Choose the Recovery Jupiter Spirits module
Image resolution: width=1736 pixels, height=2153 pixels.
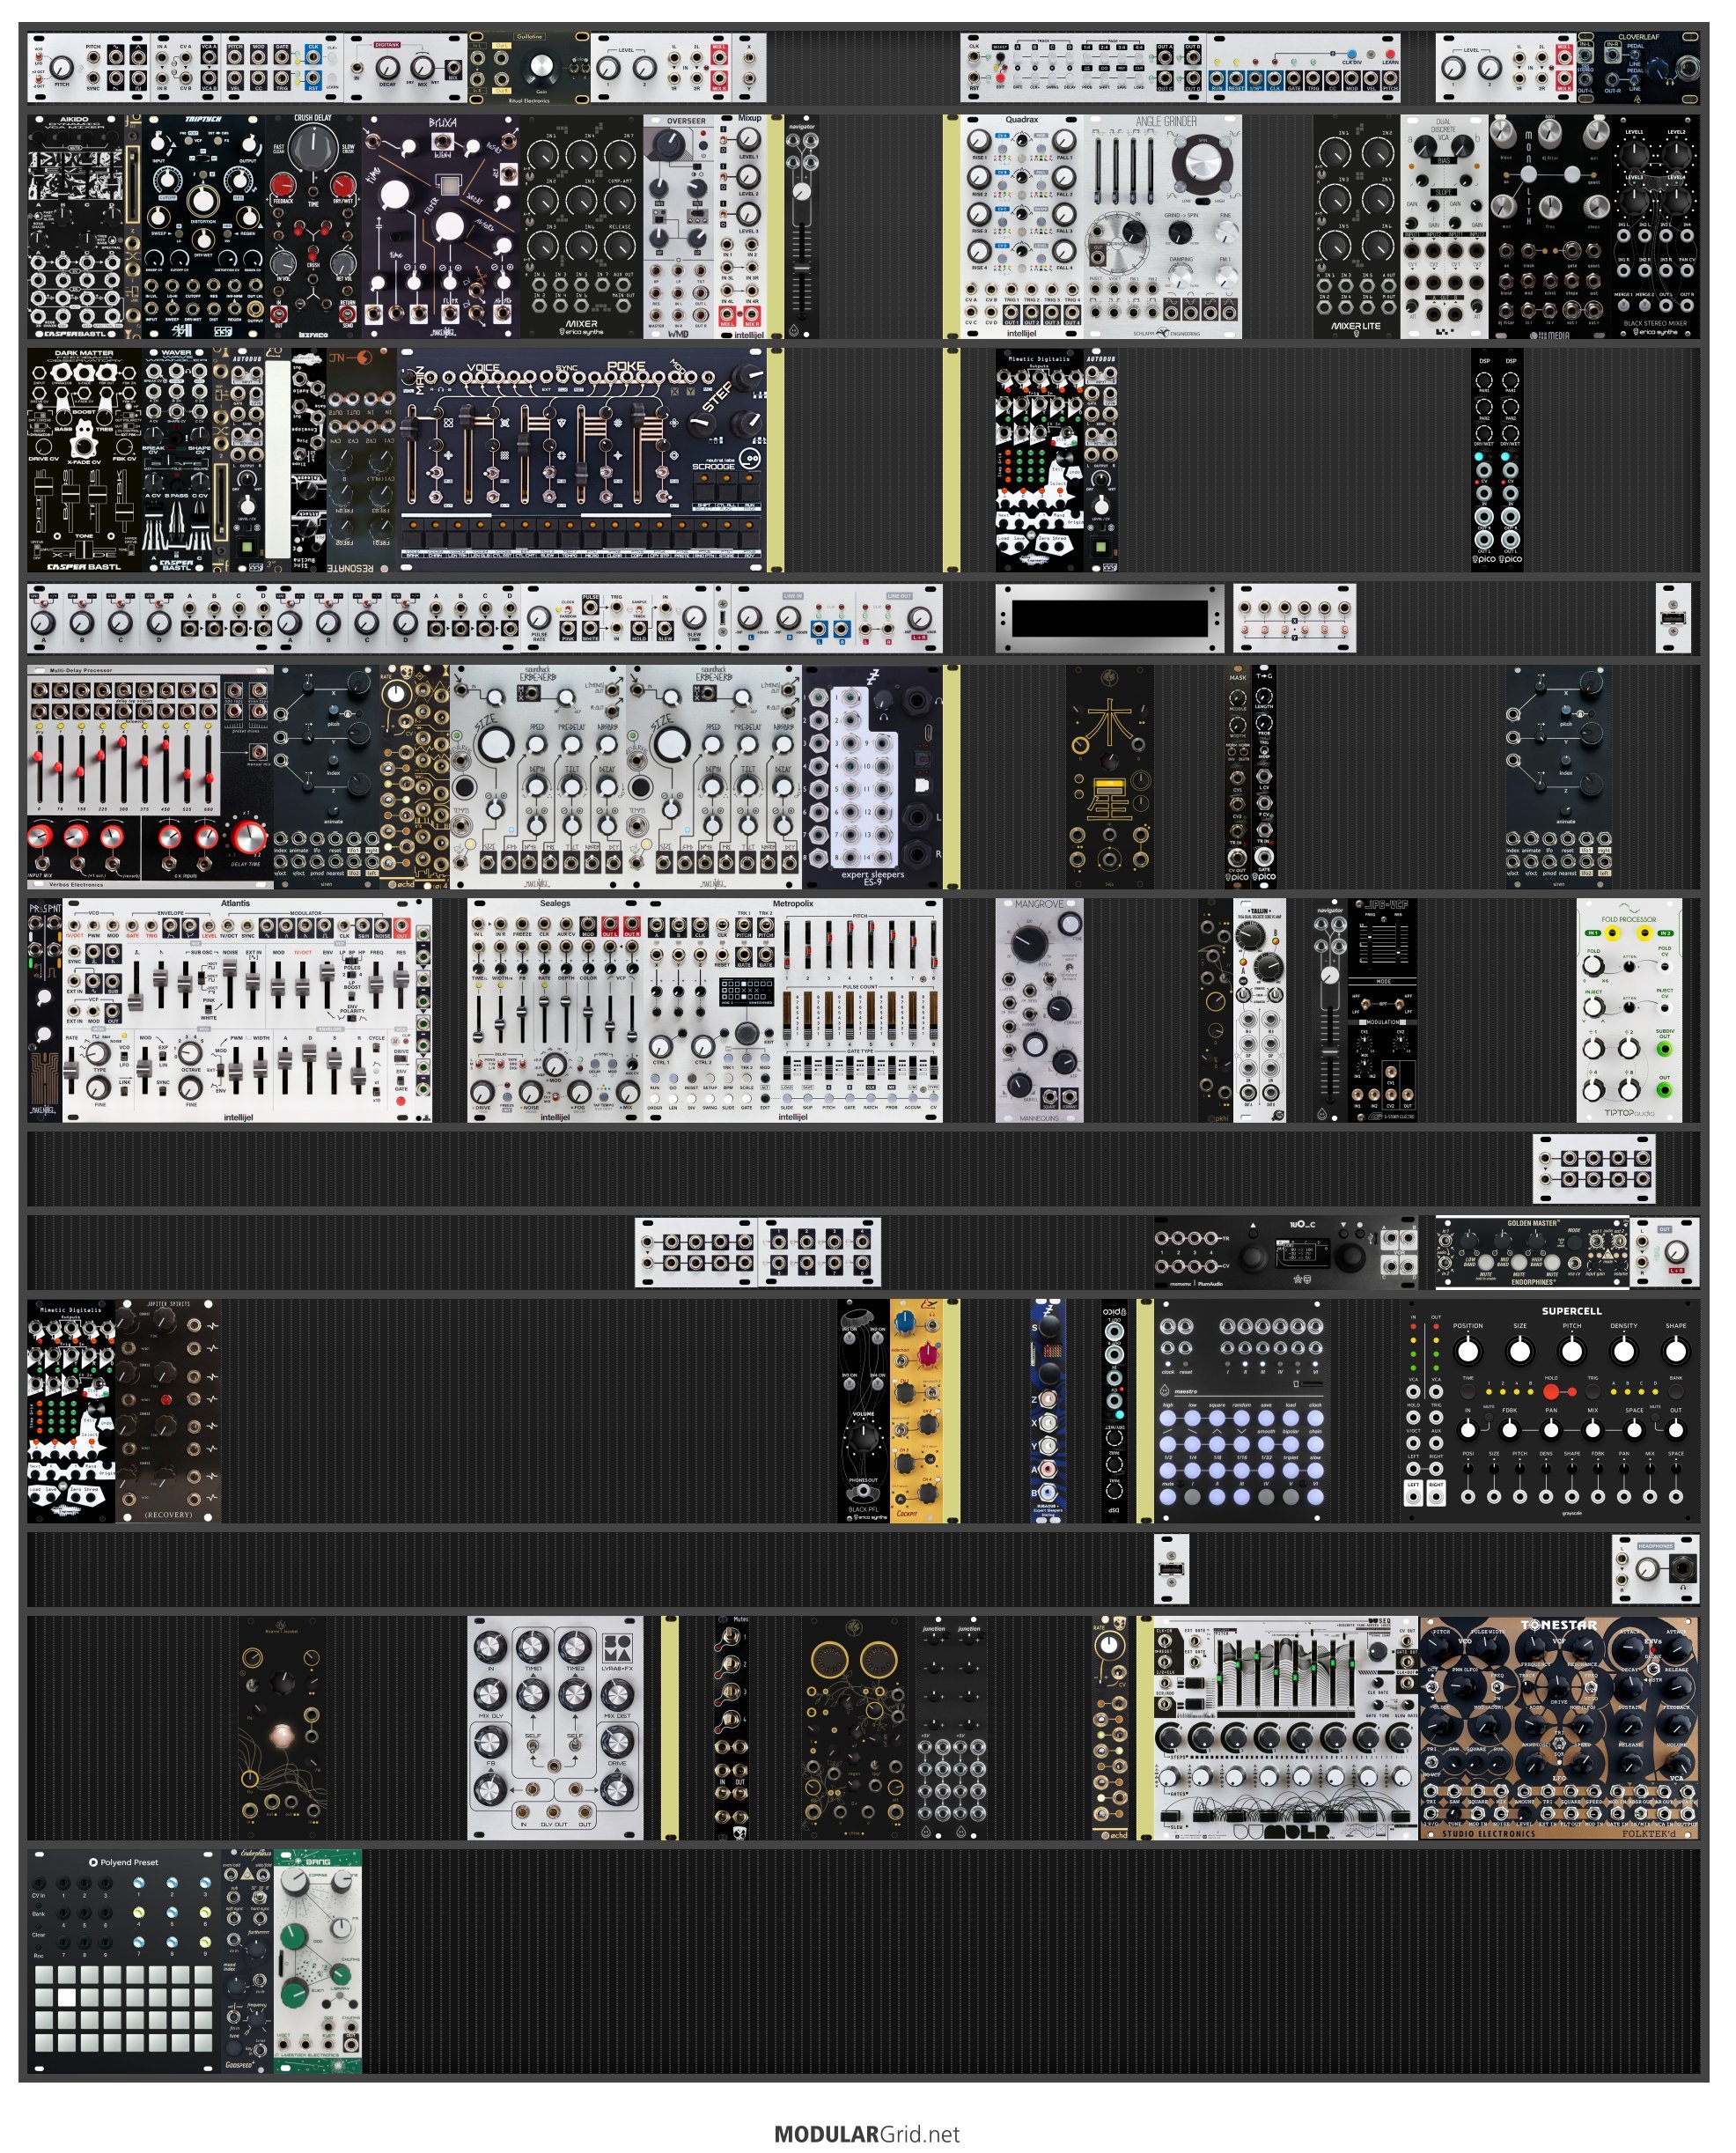point(168,1411)
